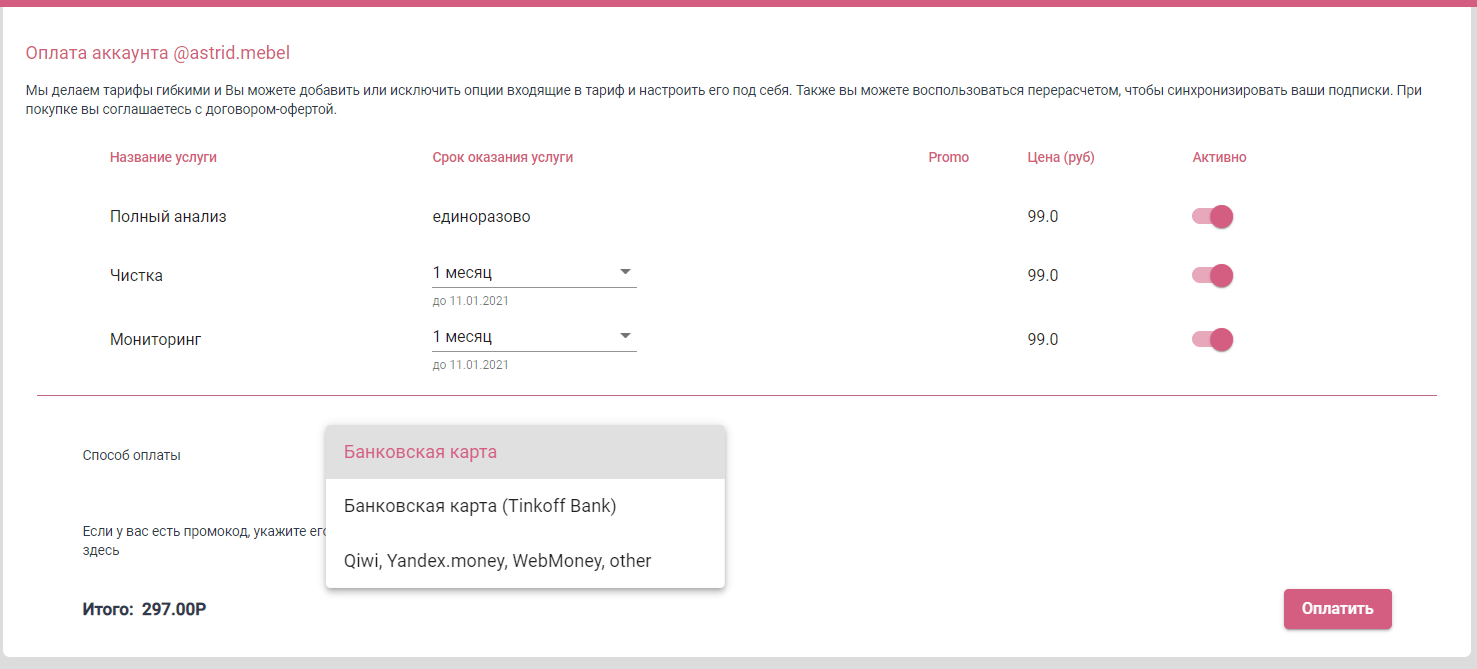Open the "Способ оплаты" payment method selector
Viewport: 1477px width, 669px height.
point(525,452)
